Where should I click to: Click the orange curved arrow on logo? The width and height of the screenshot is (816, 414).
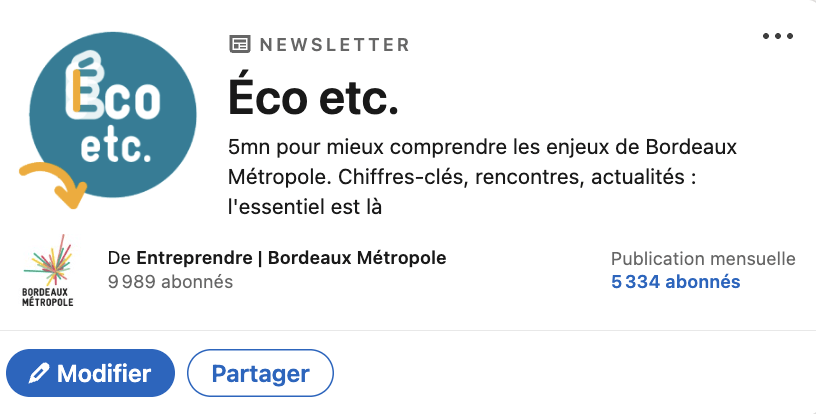pyautogui.click(x=55, y=185)
